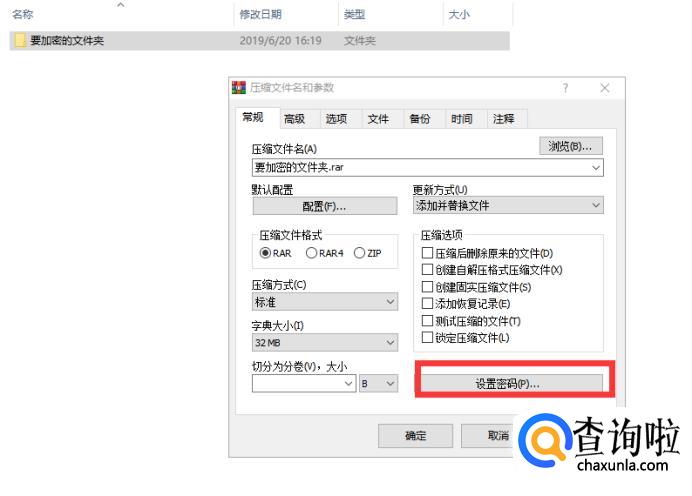The width and height of the screenshot is (692, 496).
Task: Switch to the 高级 tab
Action: tap(294, 119)
